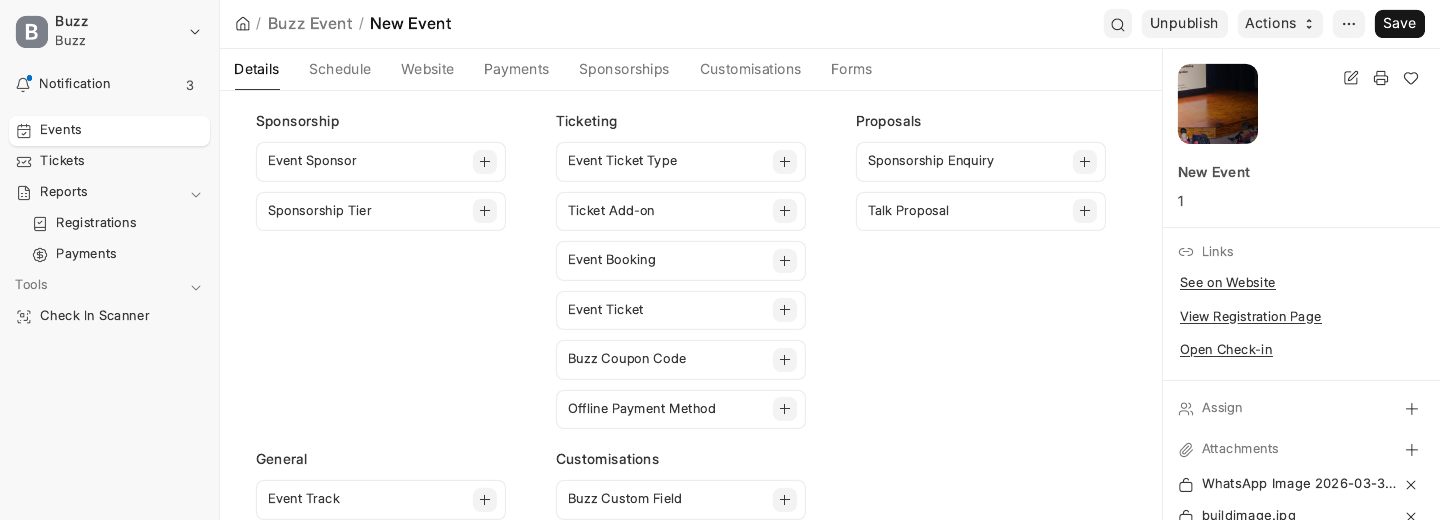Remove the buildimage.jpg attachment
Screen dimensions: 1440x520
pos(1411,516)
